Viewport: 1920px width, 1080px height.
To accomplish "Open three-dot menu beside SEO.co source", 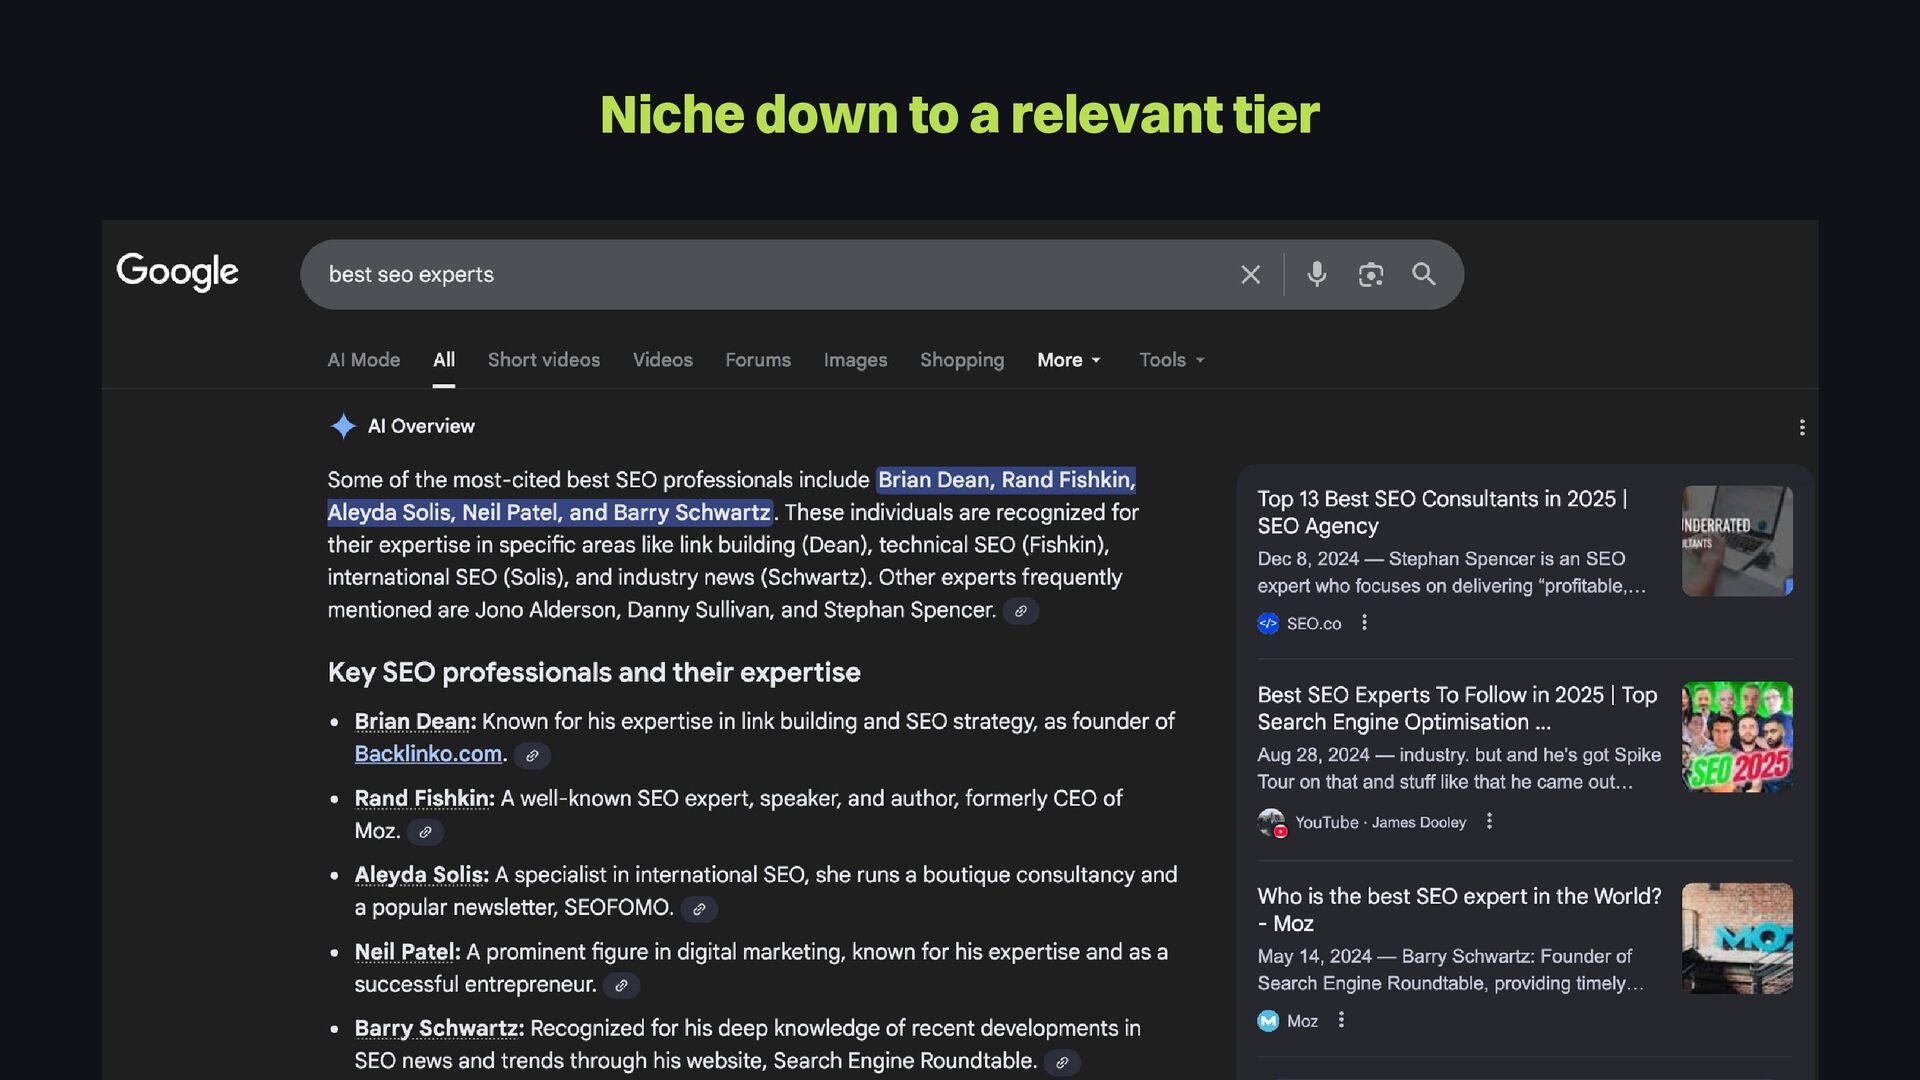I will 1364,623.
